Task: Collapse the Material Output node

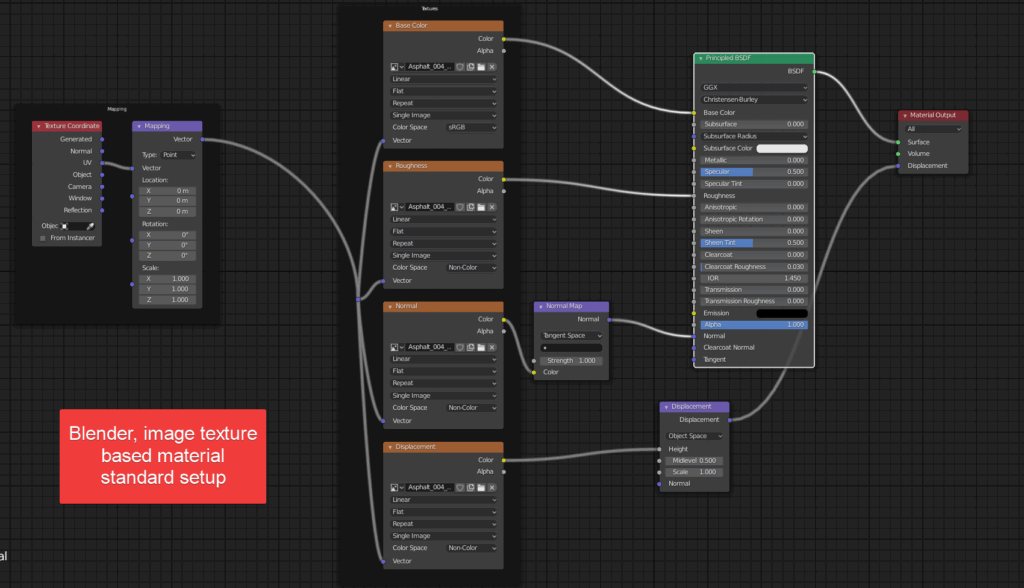Action: 905,116
